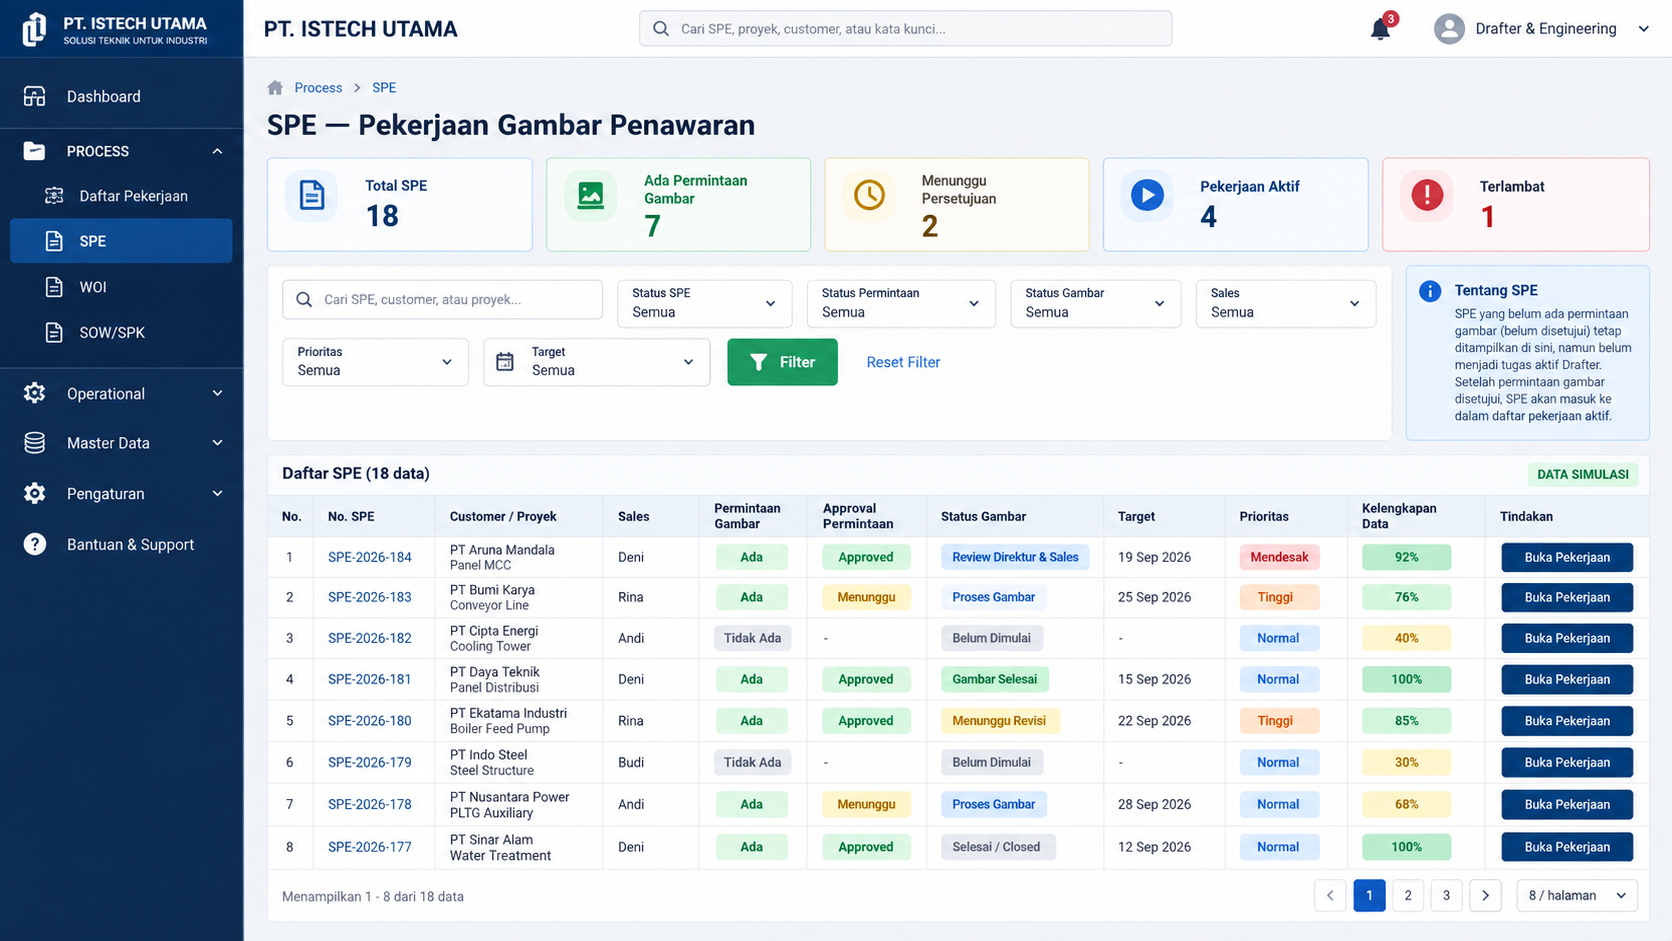This screenshot has height=941, width=1672.
Task: Click the Process breadcrumb link
Action: 318,88
